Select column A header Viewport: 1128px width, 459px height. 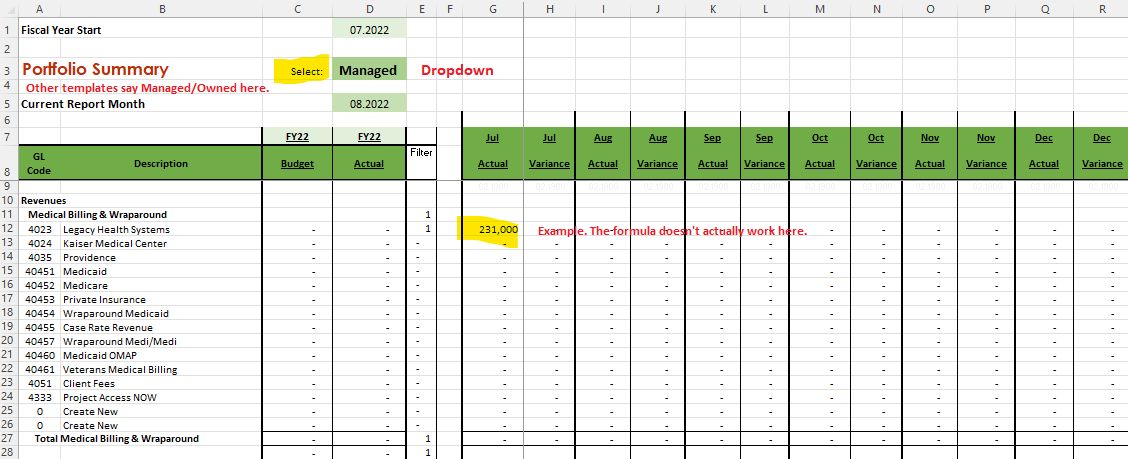pyautogui.click(x=39, y=8)
